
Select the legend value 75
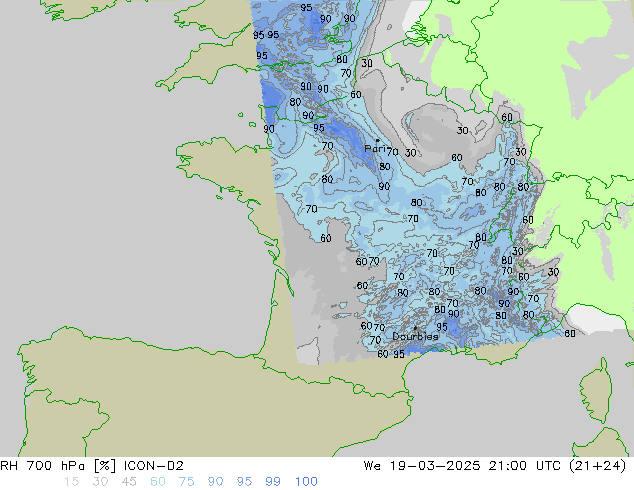[186, 482]
